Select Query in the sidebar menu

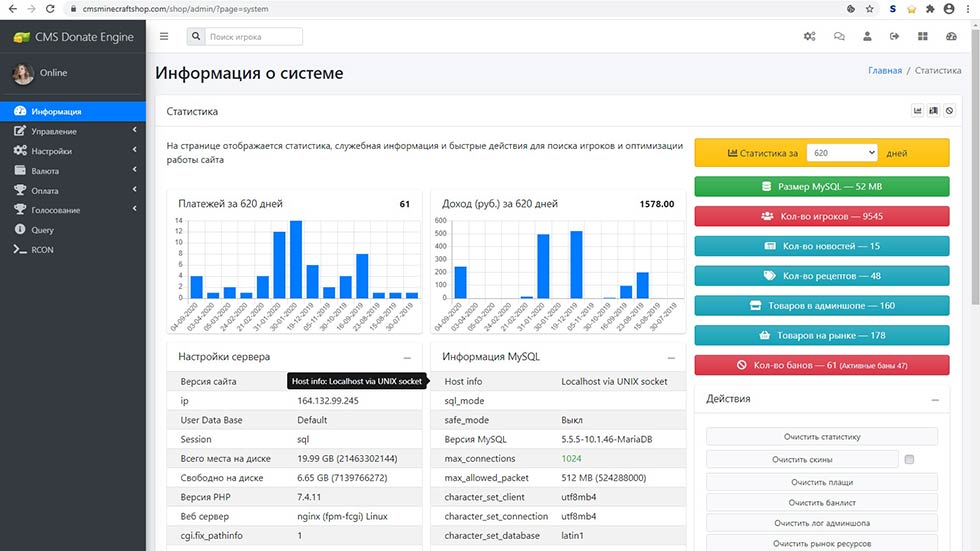(42, 230)
